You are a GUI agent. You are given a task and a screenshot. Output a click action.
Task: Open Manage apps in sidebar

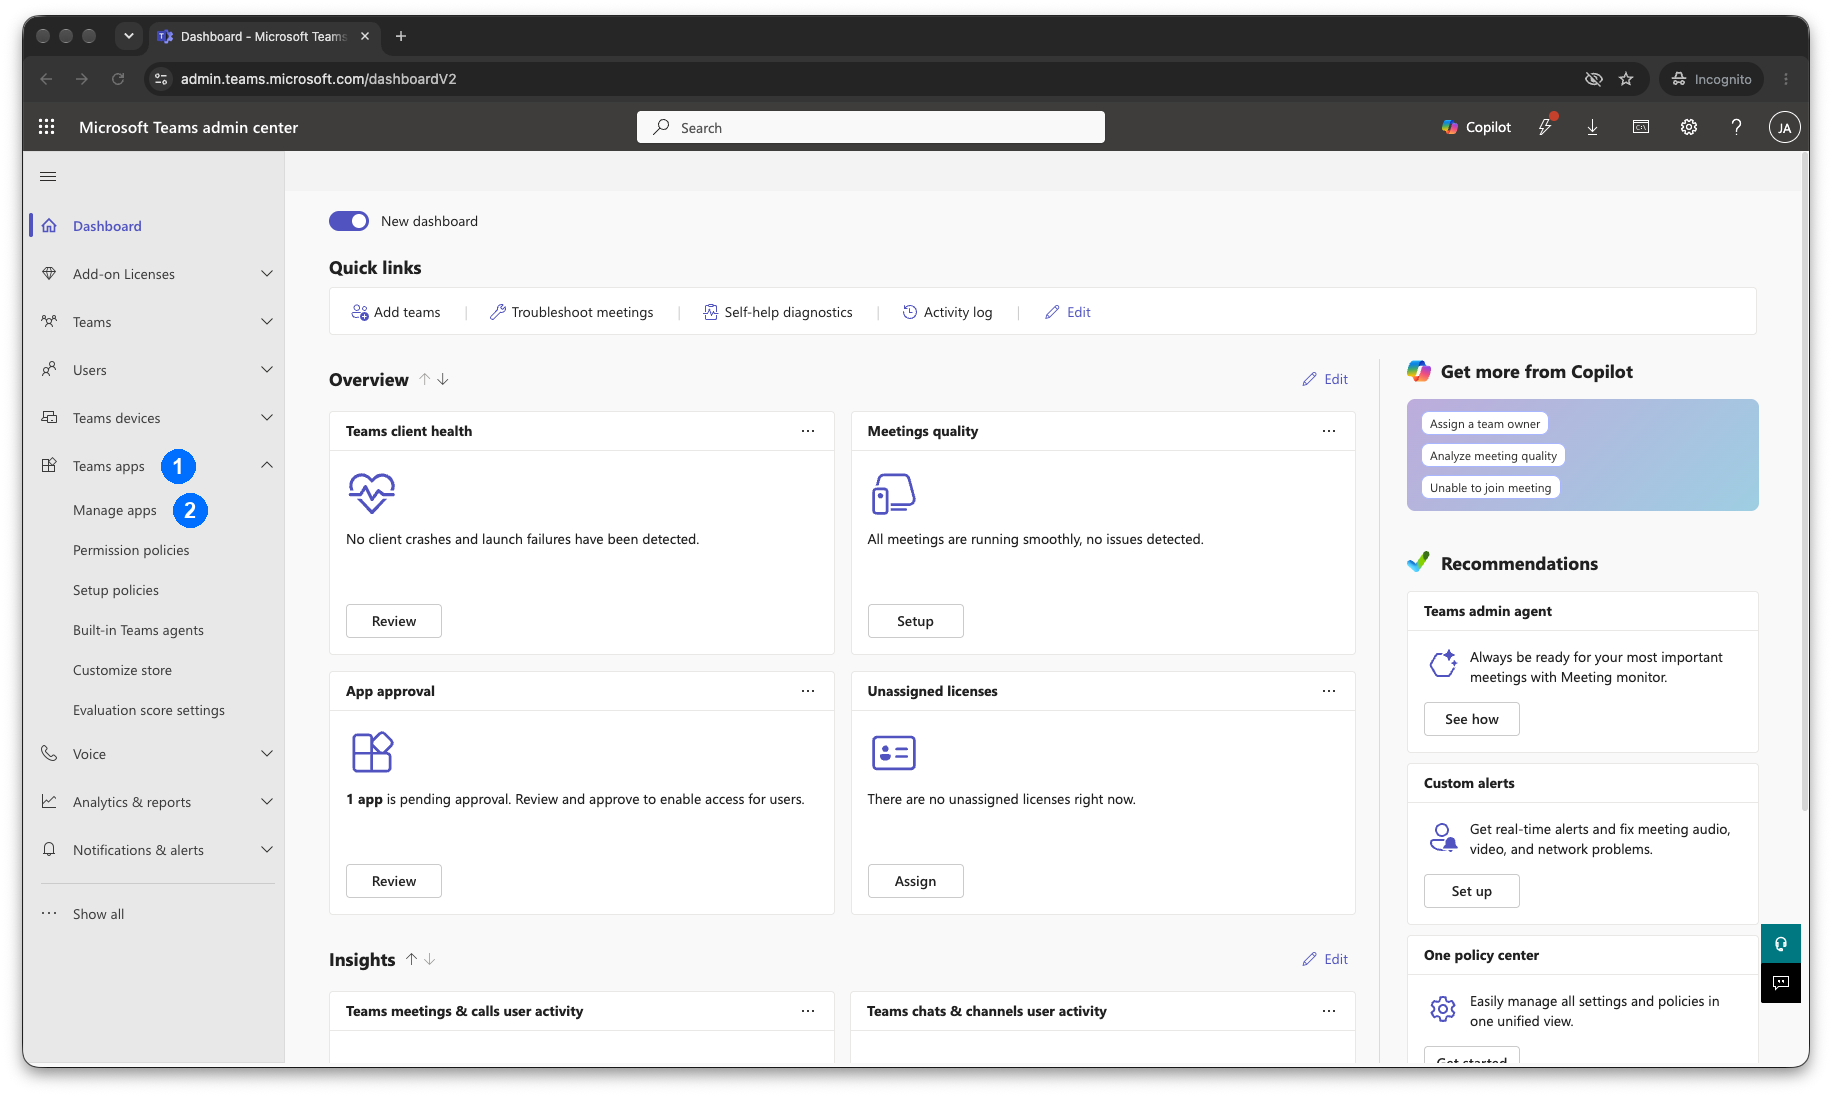115,510
